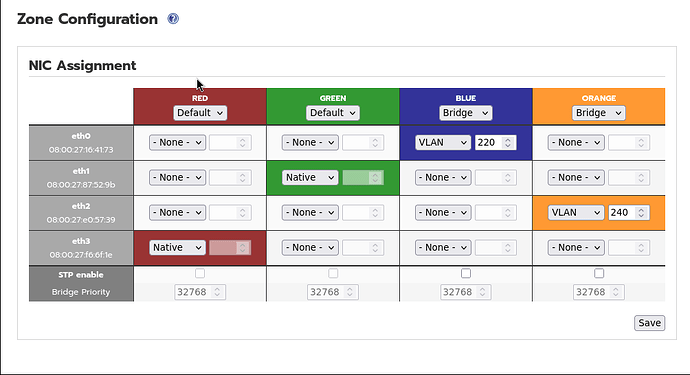This screenshot has width=690, height=375.
Task: Enable STP for the ORANGE zone
Action: [599, 273]
